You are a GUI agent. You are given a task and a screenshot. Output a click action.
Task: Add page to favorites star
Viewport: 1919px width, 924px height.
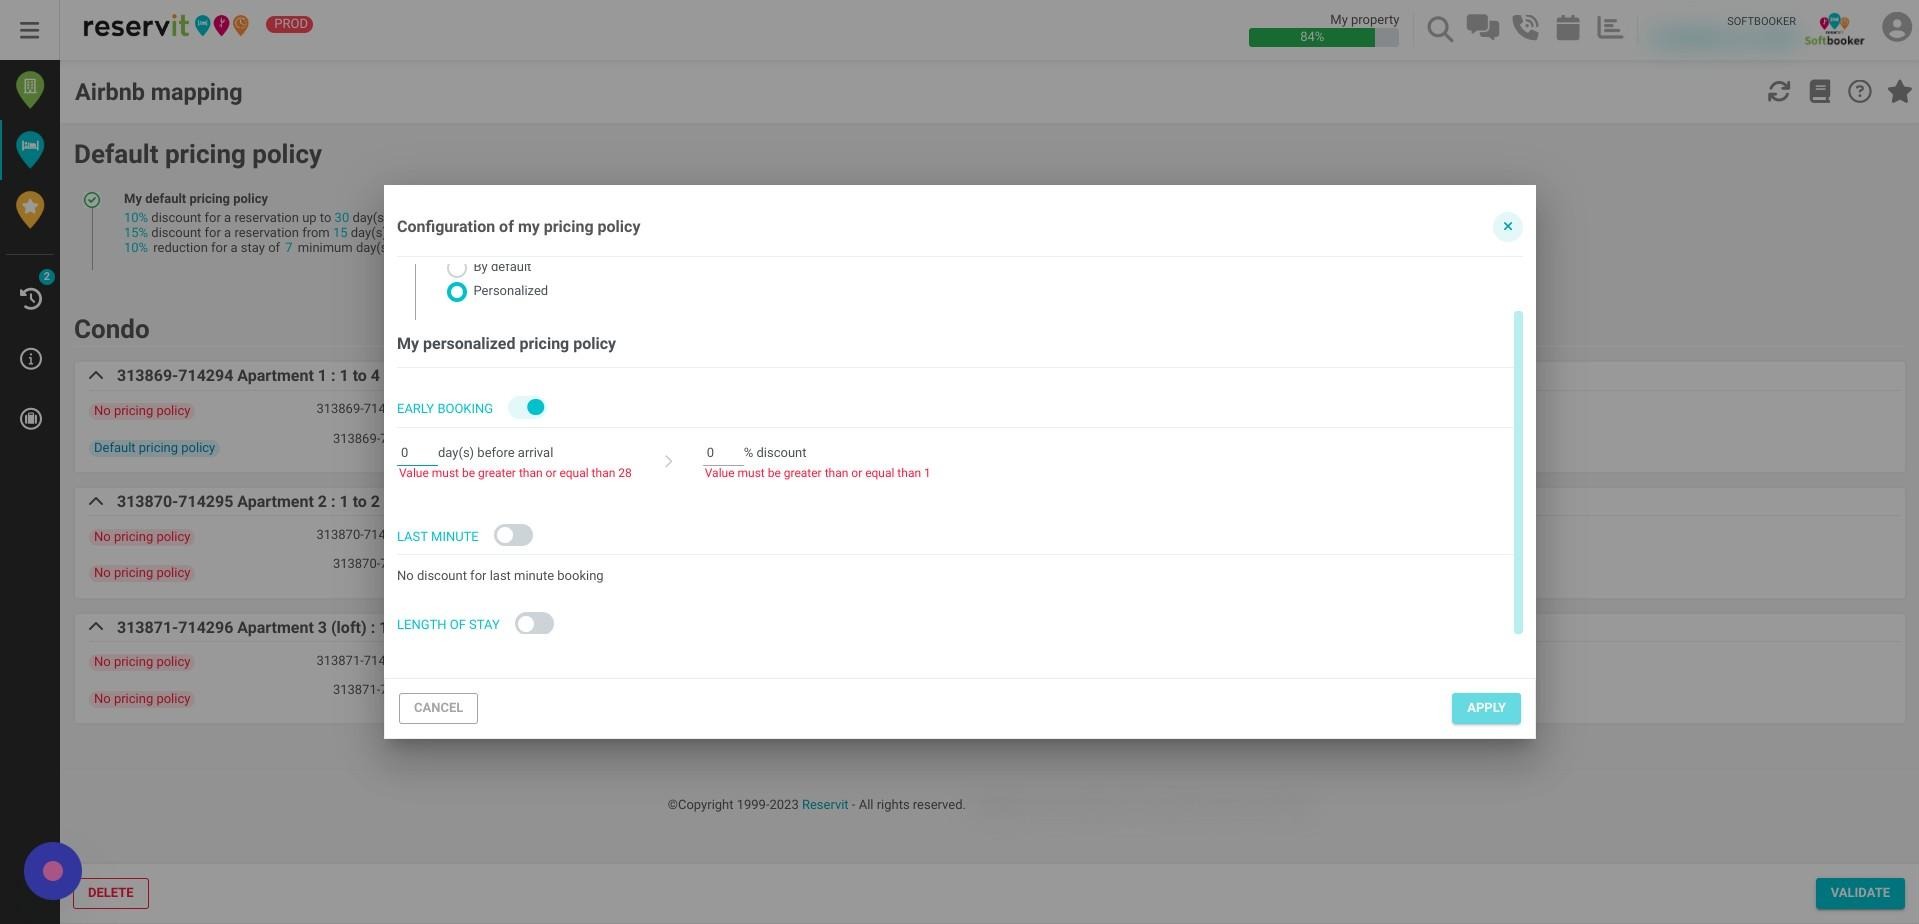1899,92
